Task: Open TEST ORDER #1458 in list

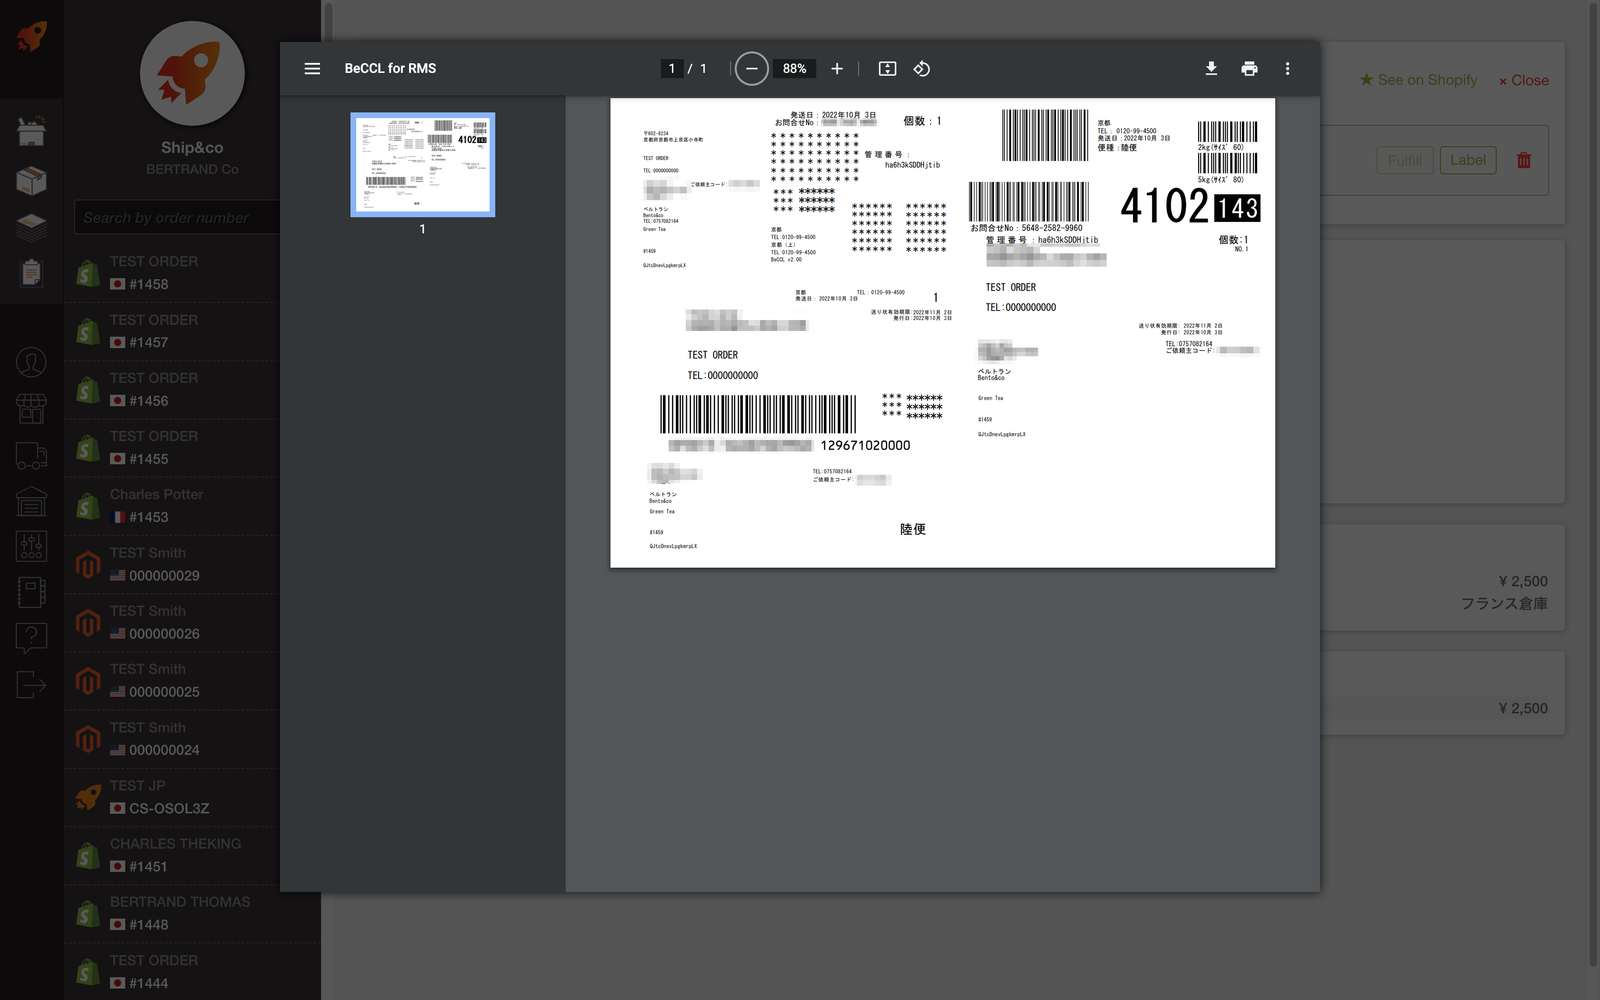Action: pyautogui.click(x=170, y=273)
